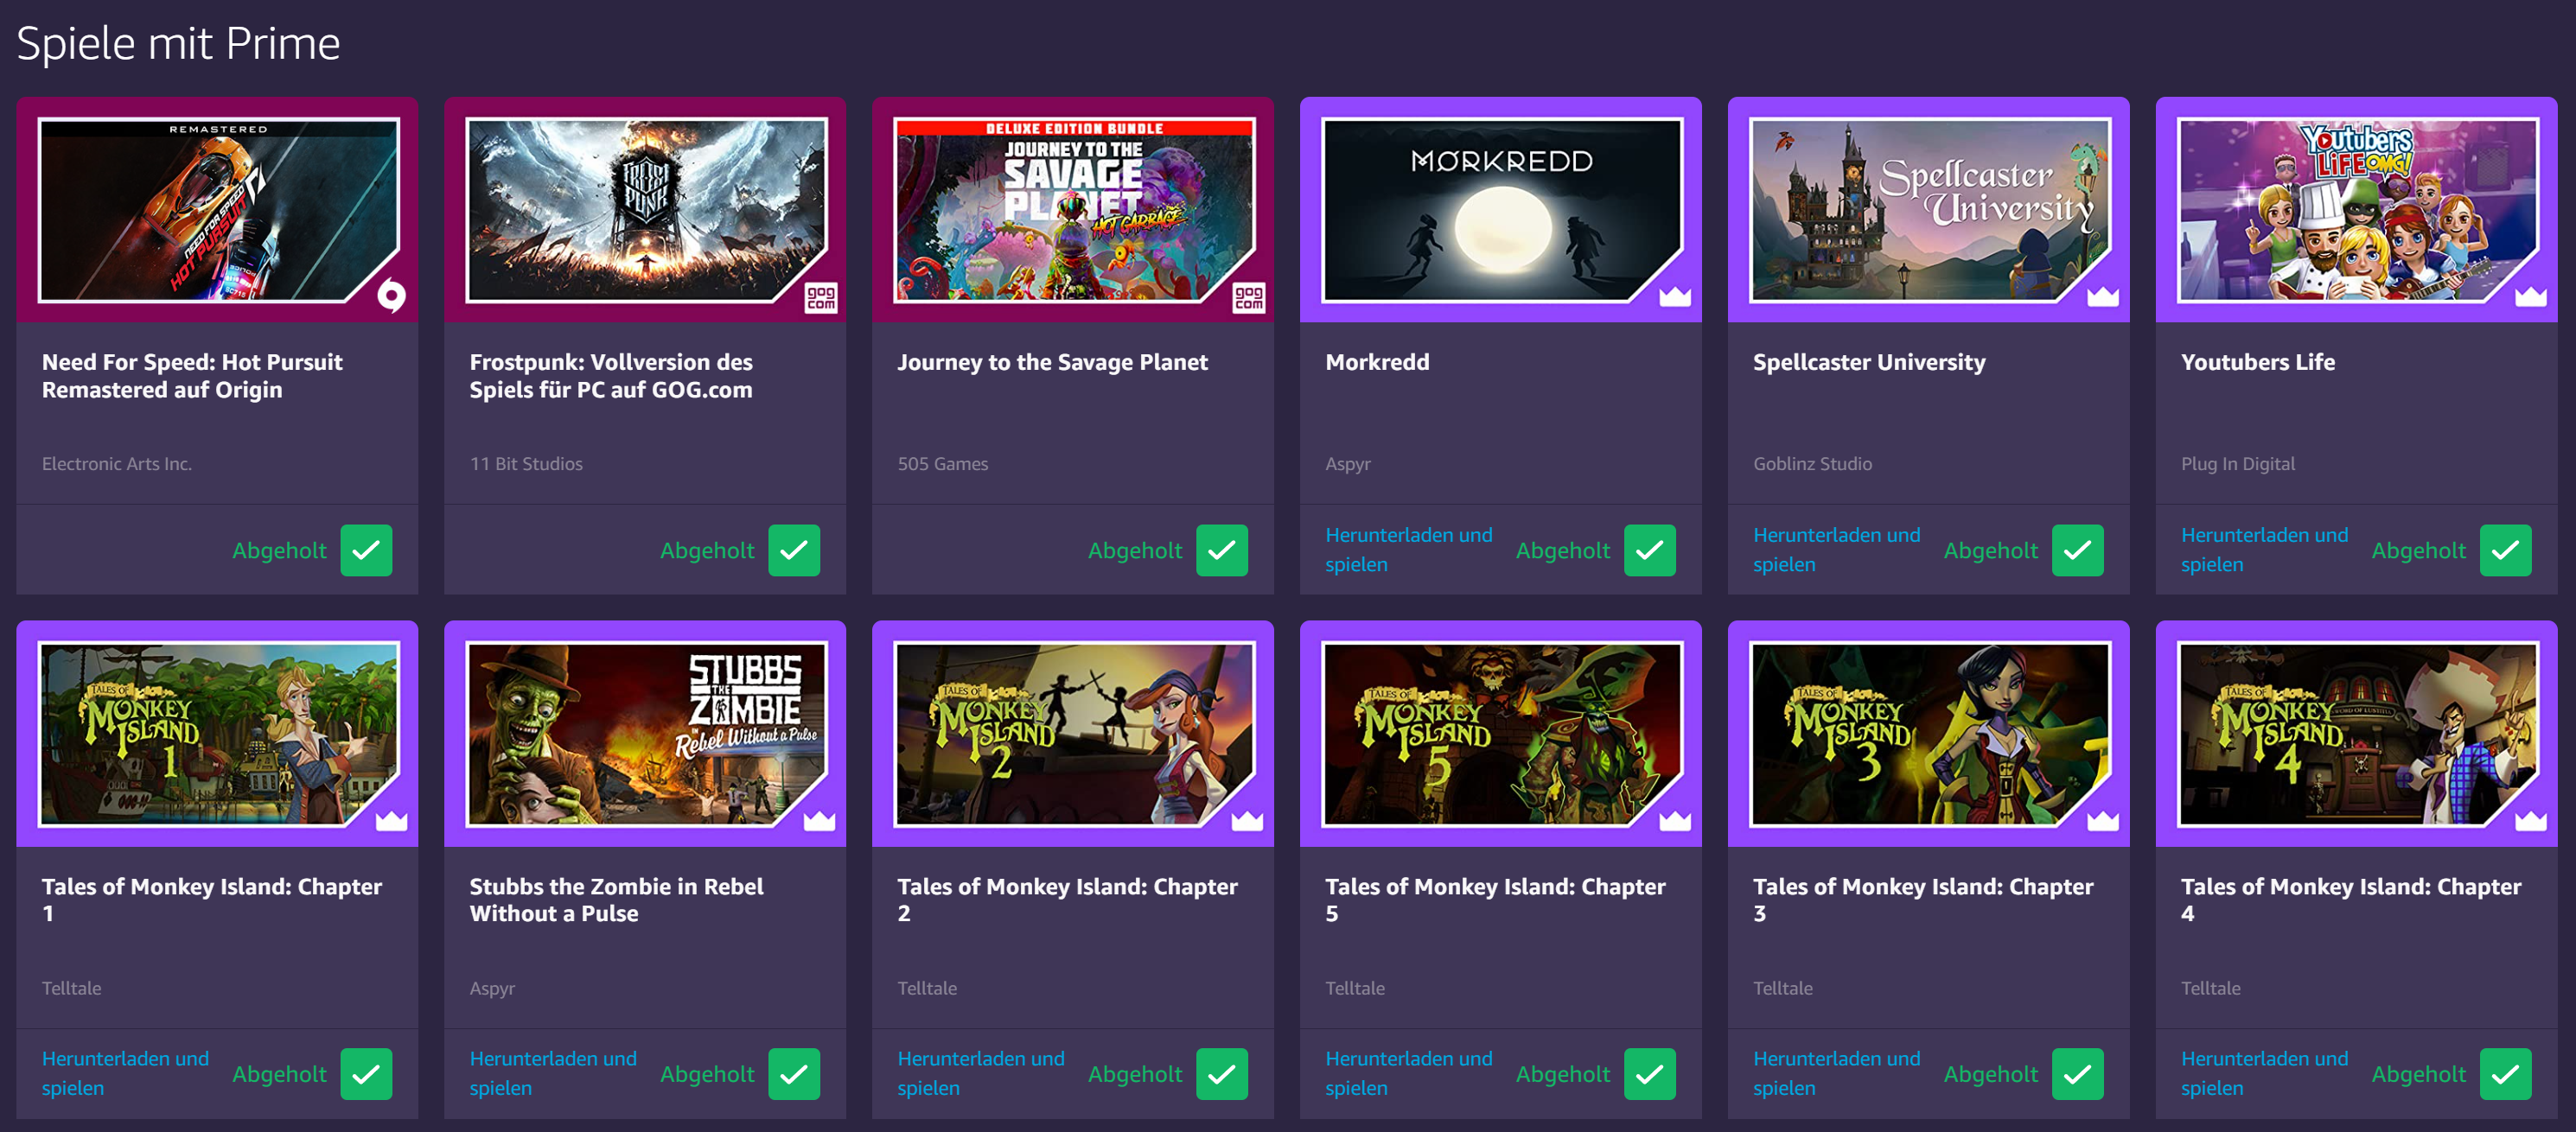Screen dimensions: 2576x1132
Task: Click the green checkmark for Monkey Island Chapter 4
Action: pos(2505,1074)
